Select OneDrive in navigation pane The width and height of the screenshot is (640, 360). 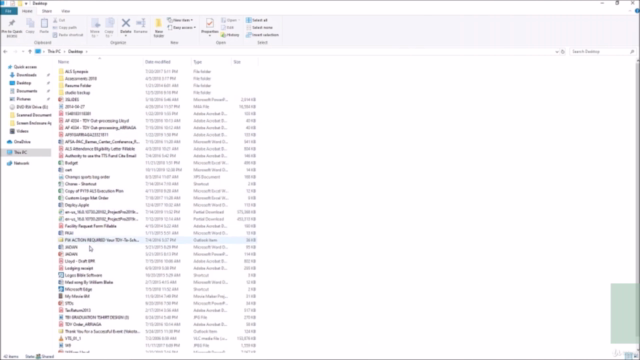(x=22, y=142)
